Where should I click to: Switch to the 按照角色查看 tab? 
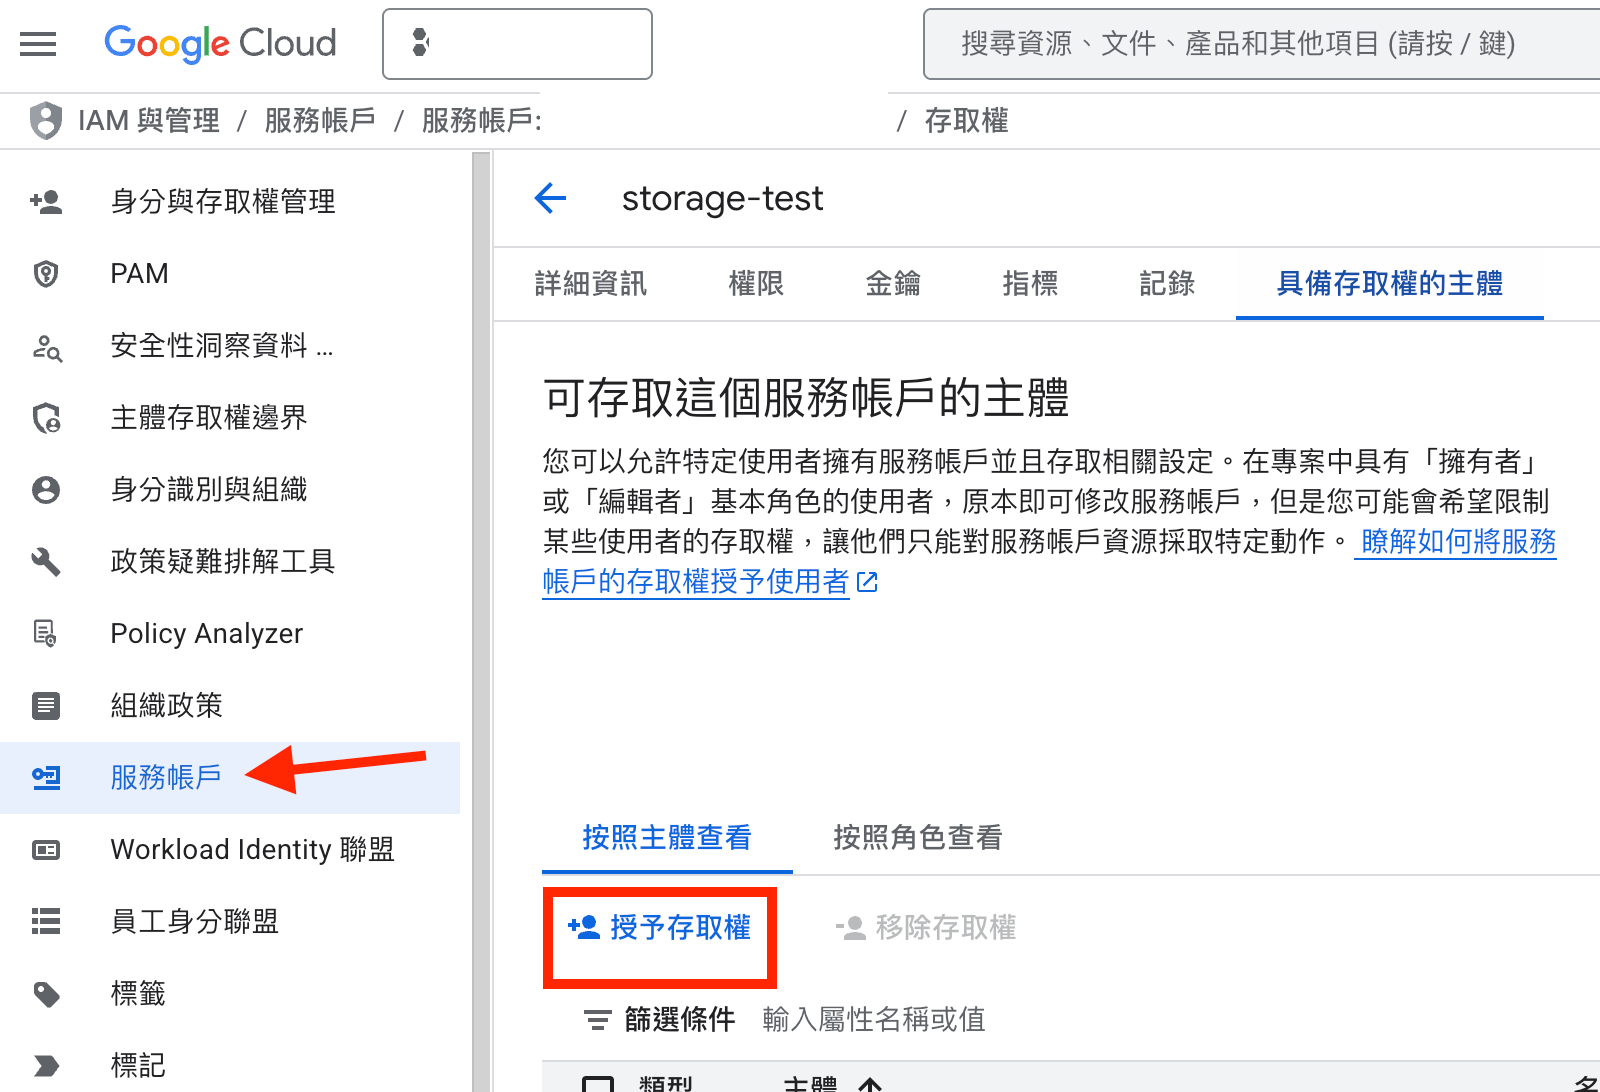[x=917, y=838]
